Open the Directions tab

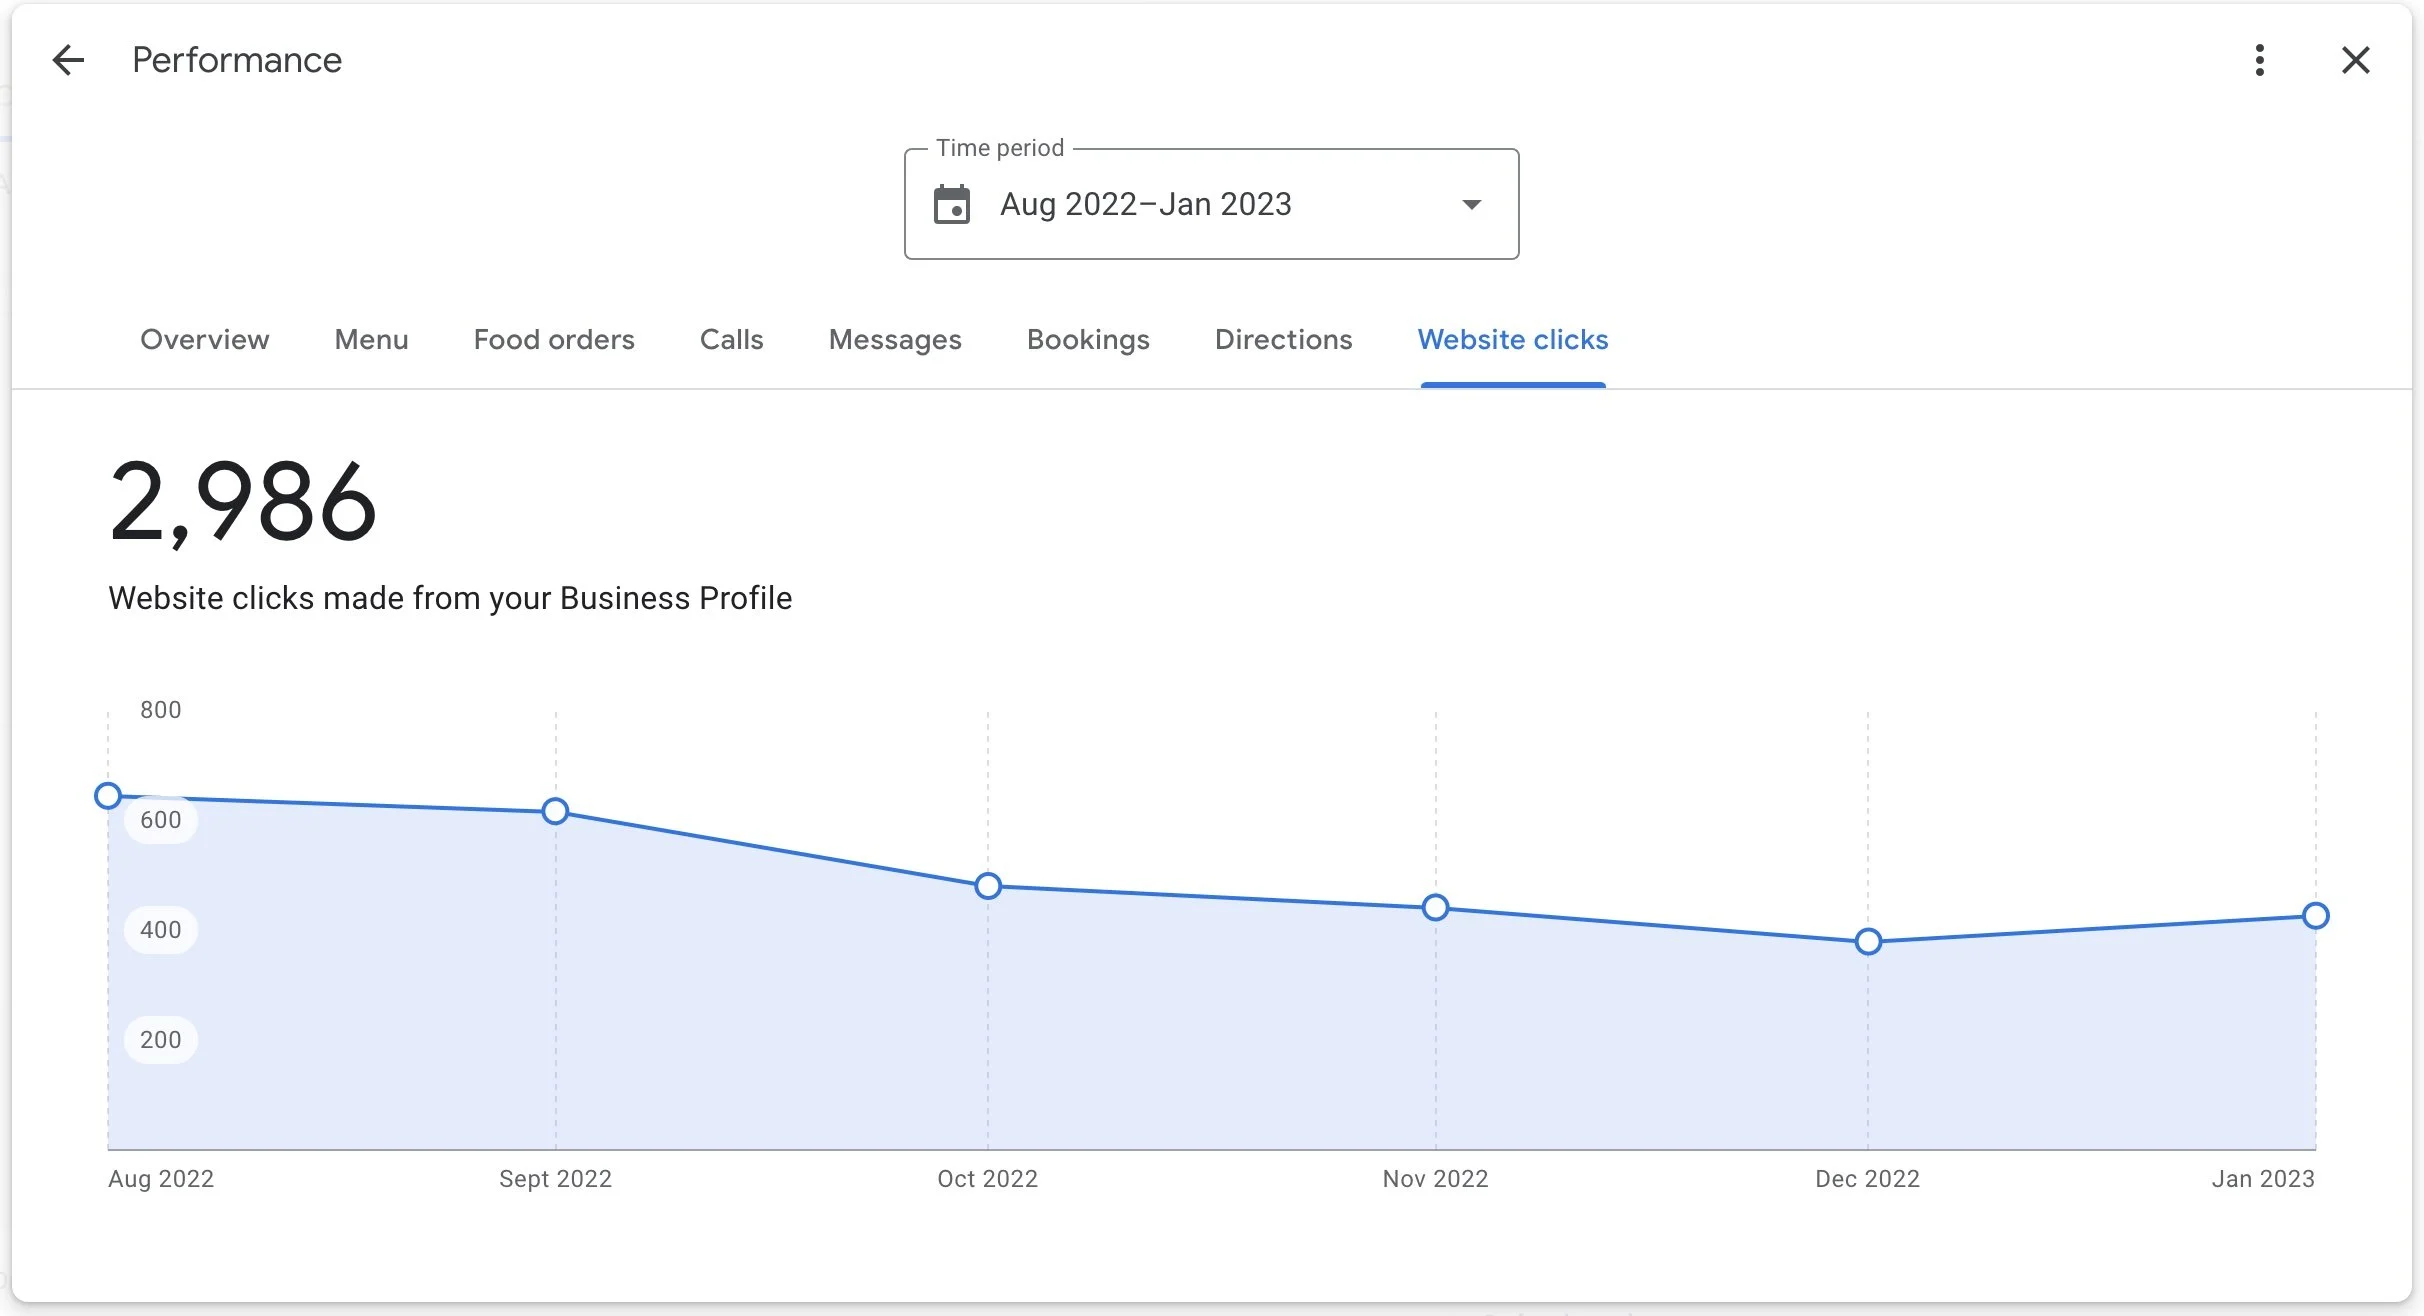(x=1283, y=340)
